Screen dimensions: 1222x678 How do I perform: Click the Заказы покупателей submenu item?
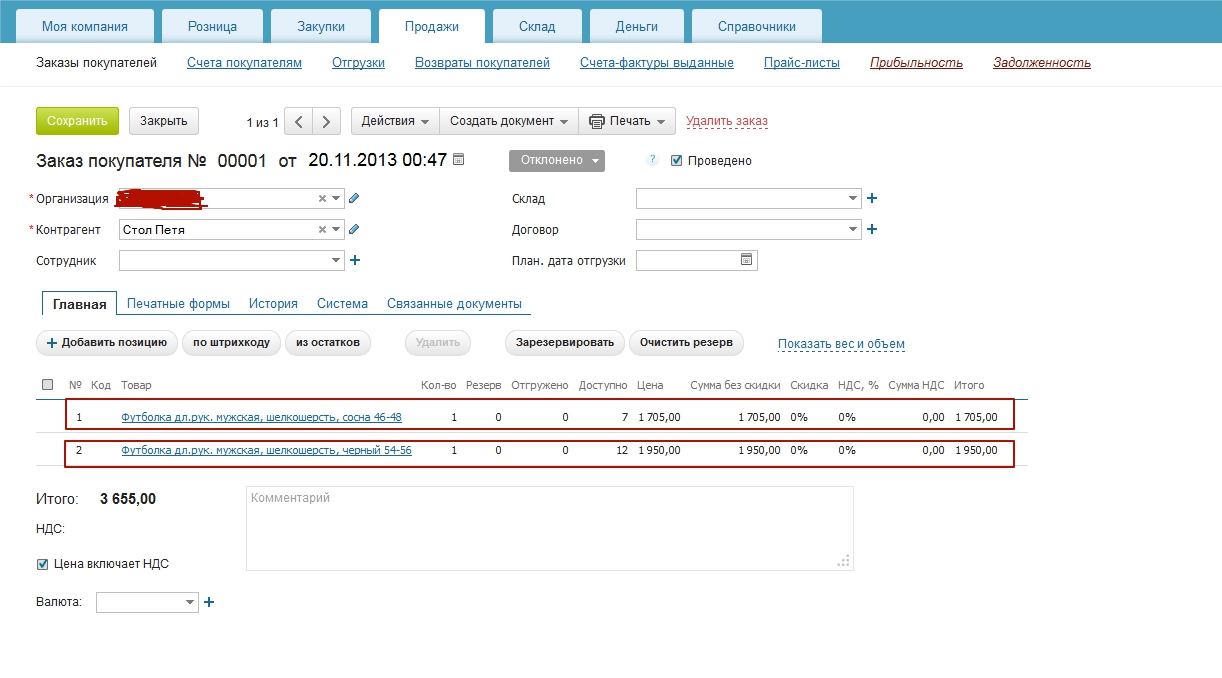pos(97,63)
